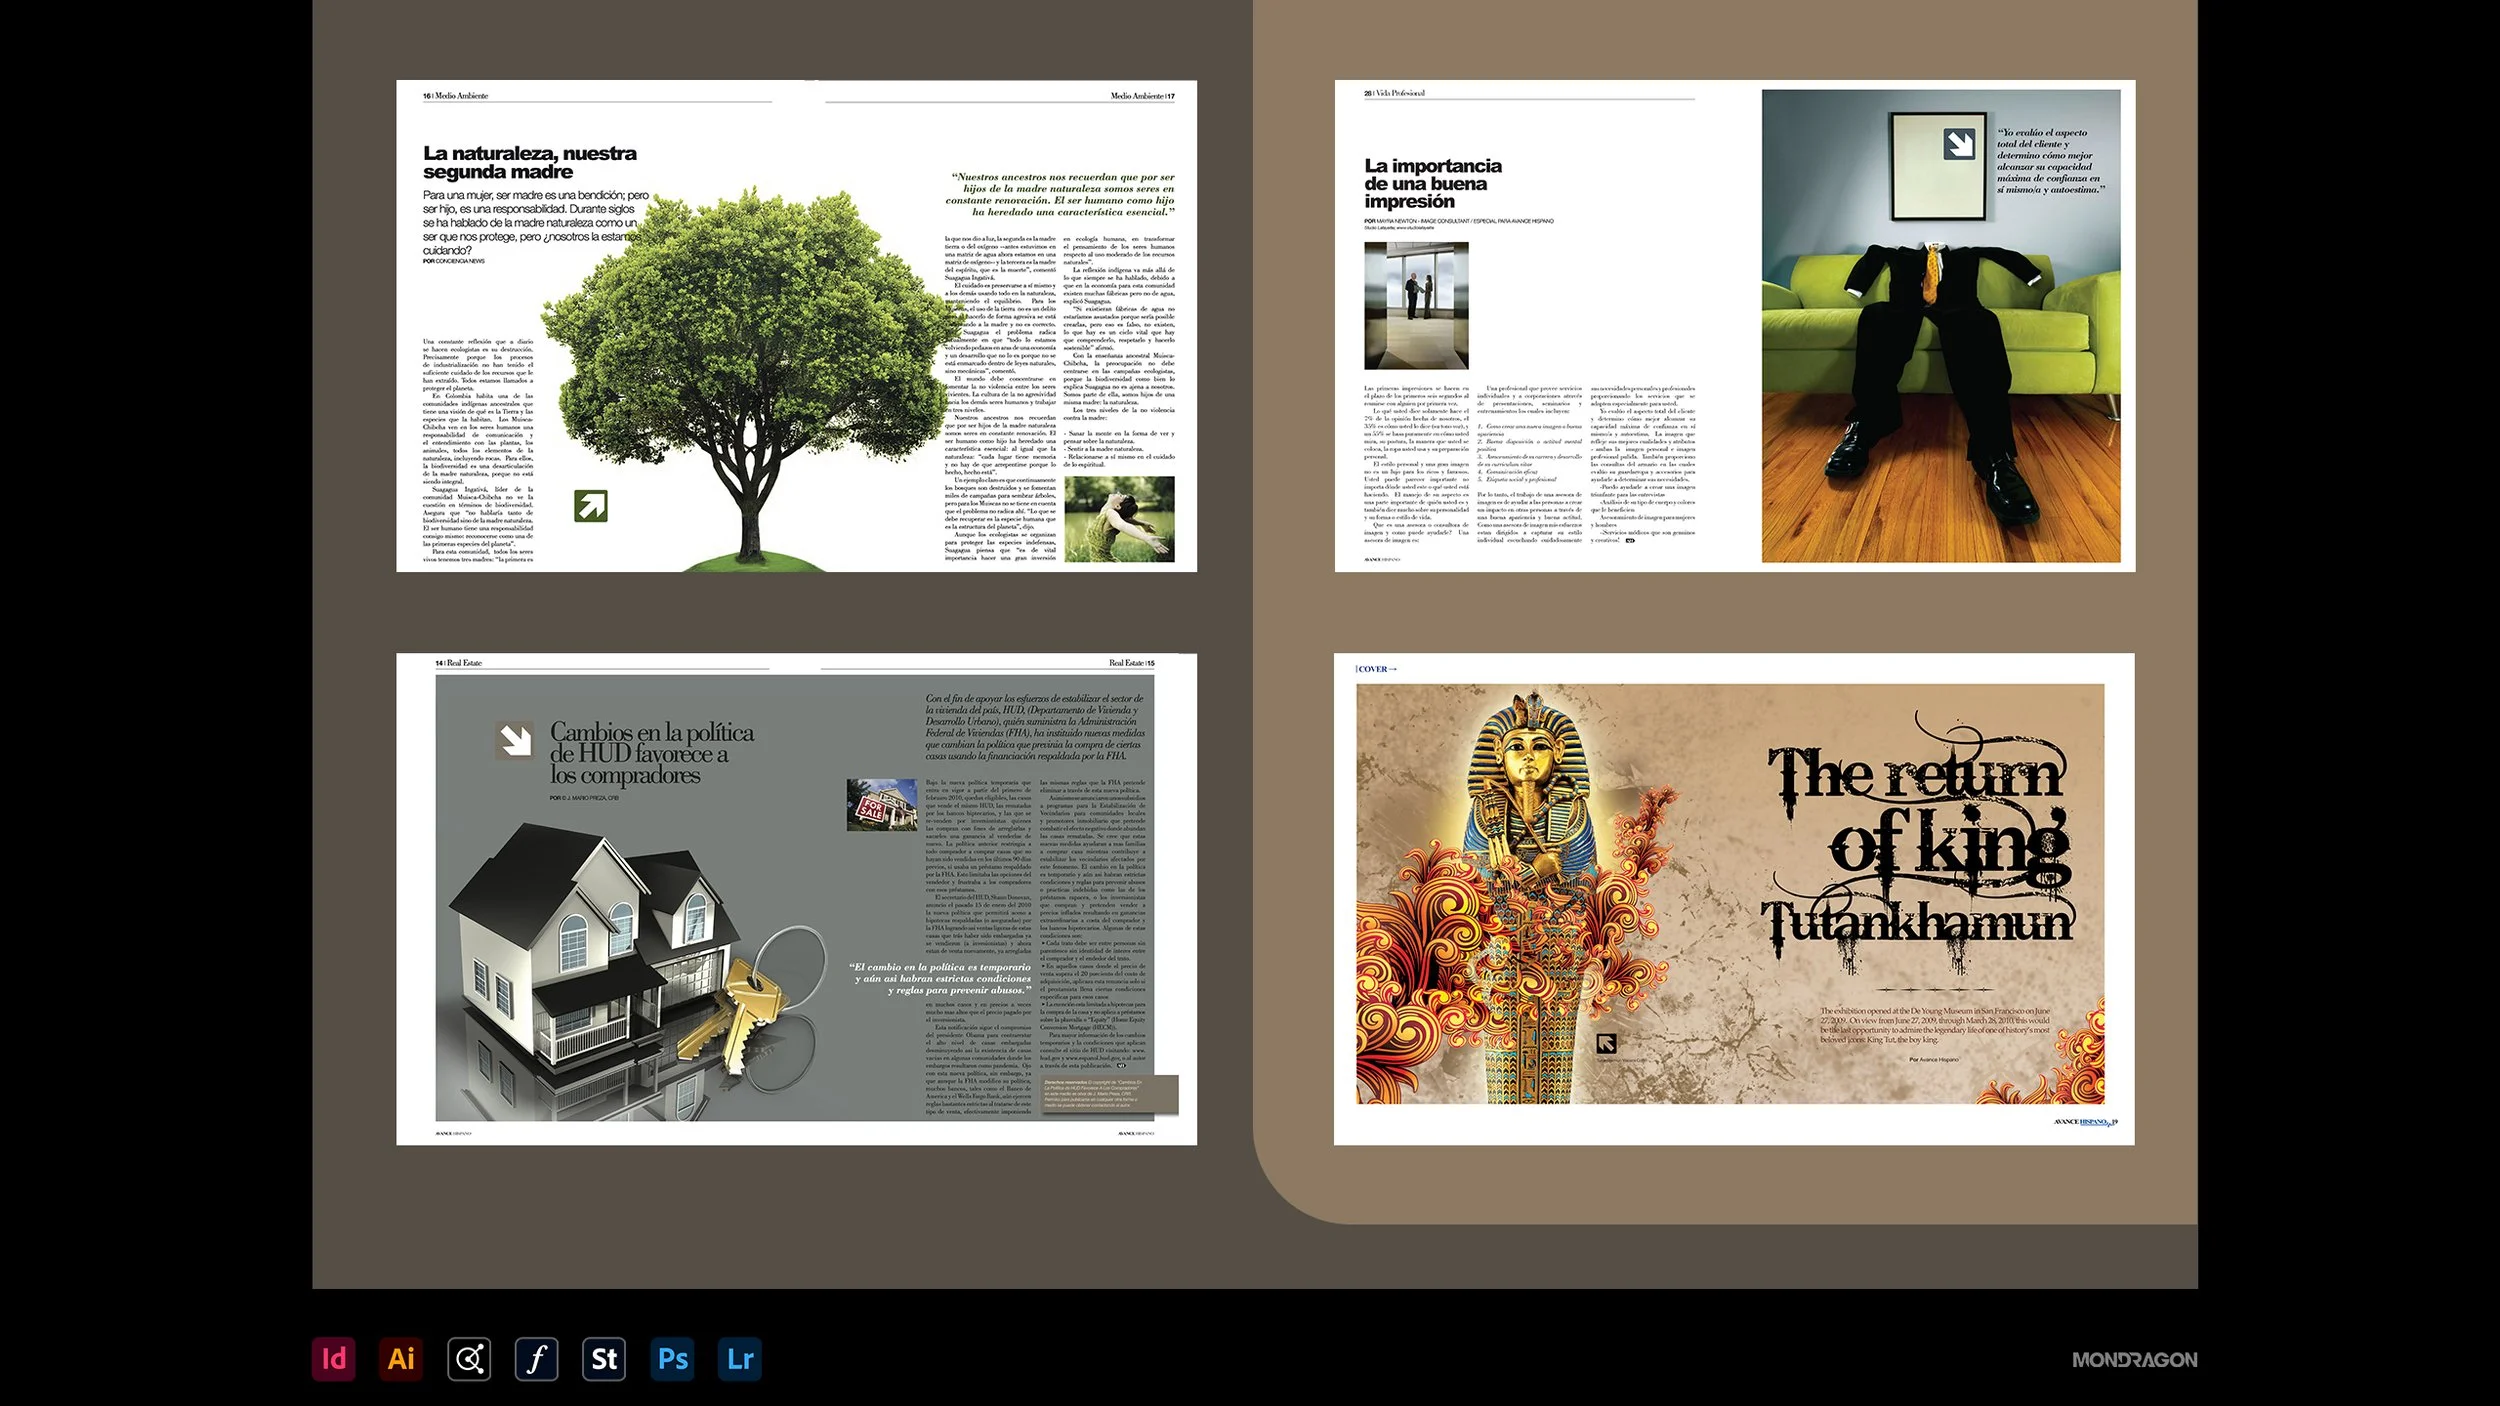Click the Adobe InDesign (Id) icon

(333, 1359)
